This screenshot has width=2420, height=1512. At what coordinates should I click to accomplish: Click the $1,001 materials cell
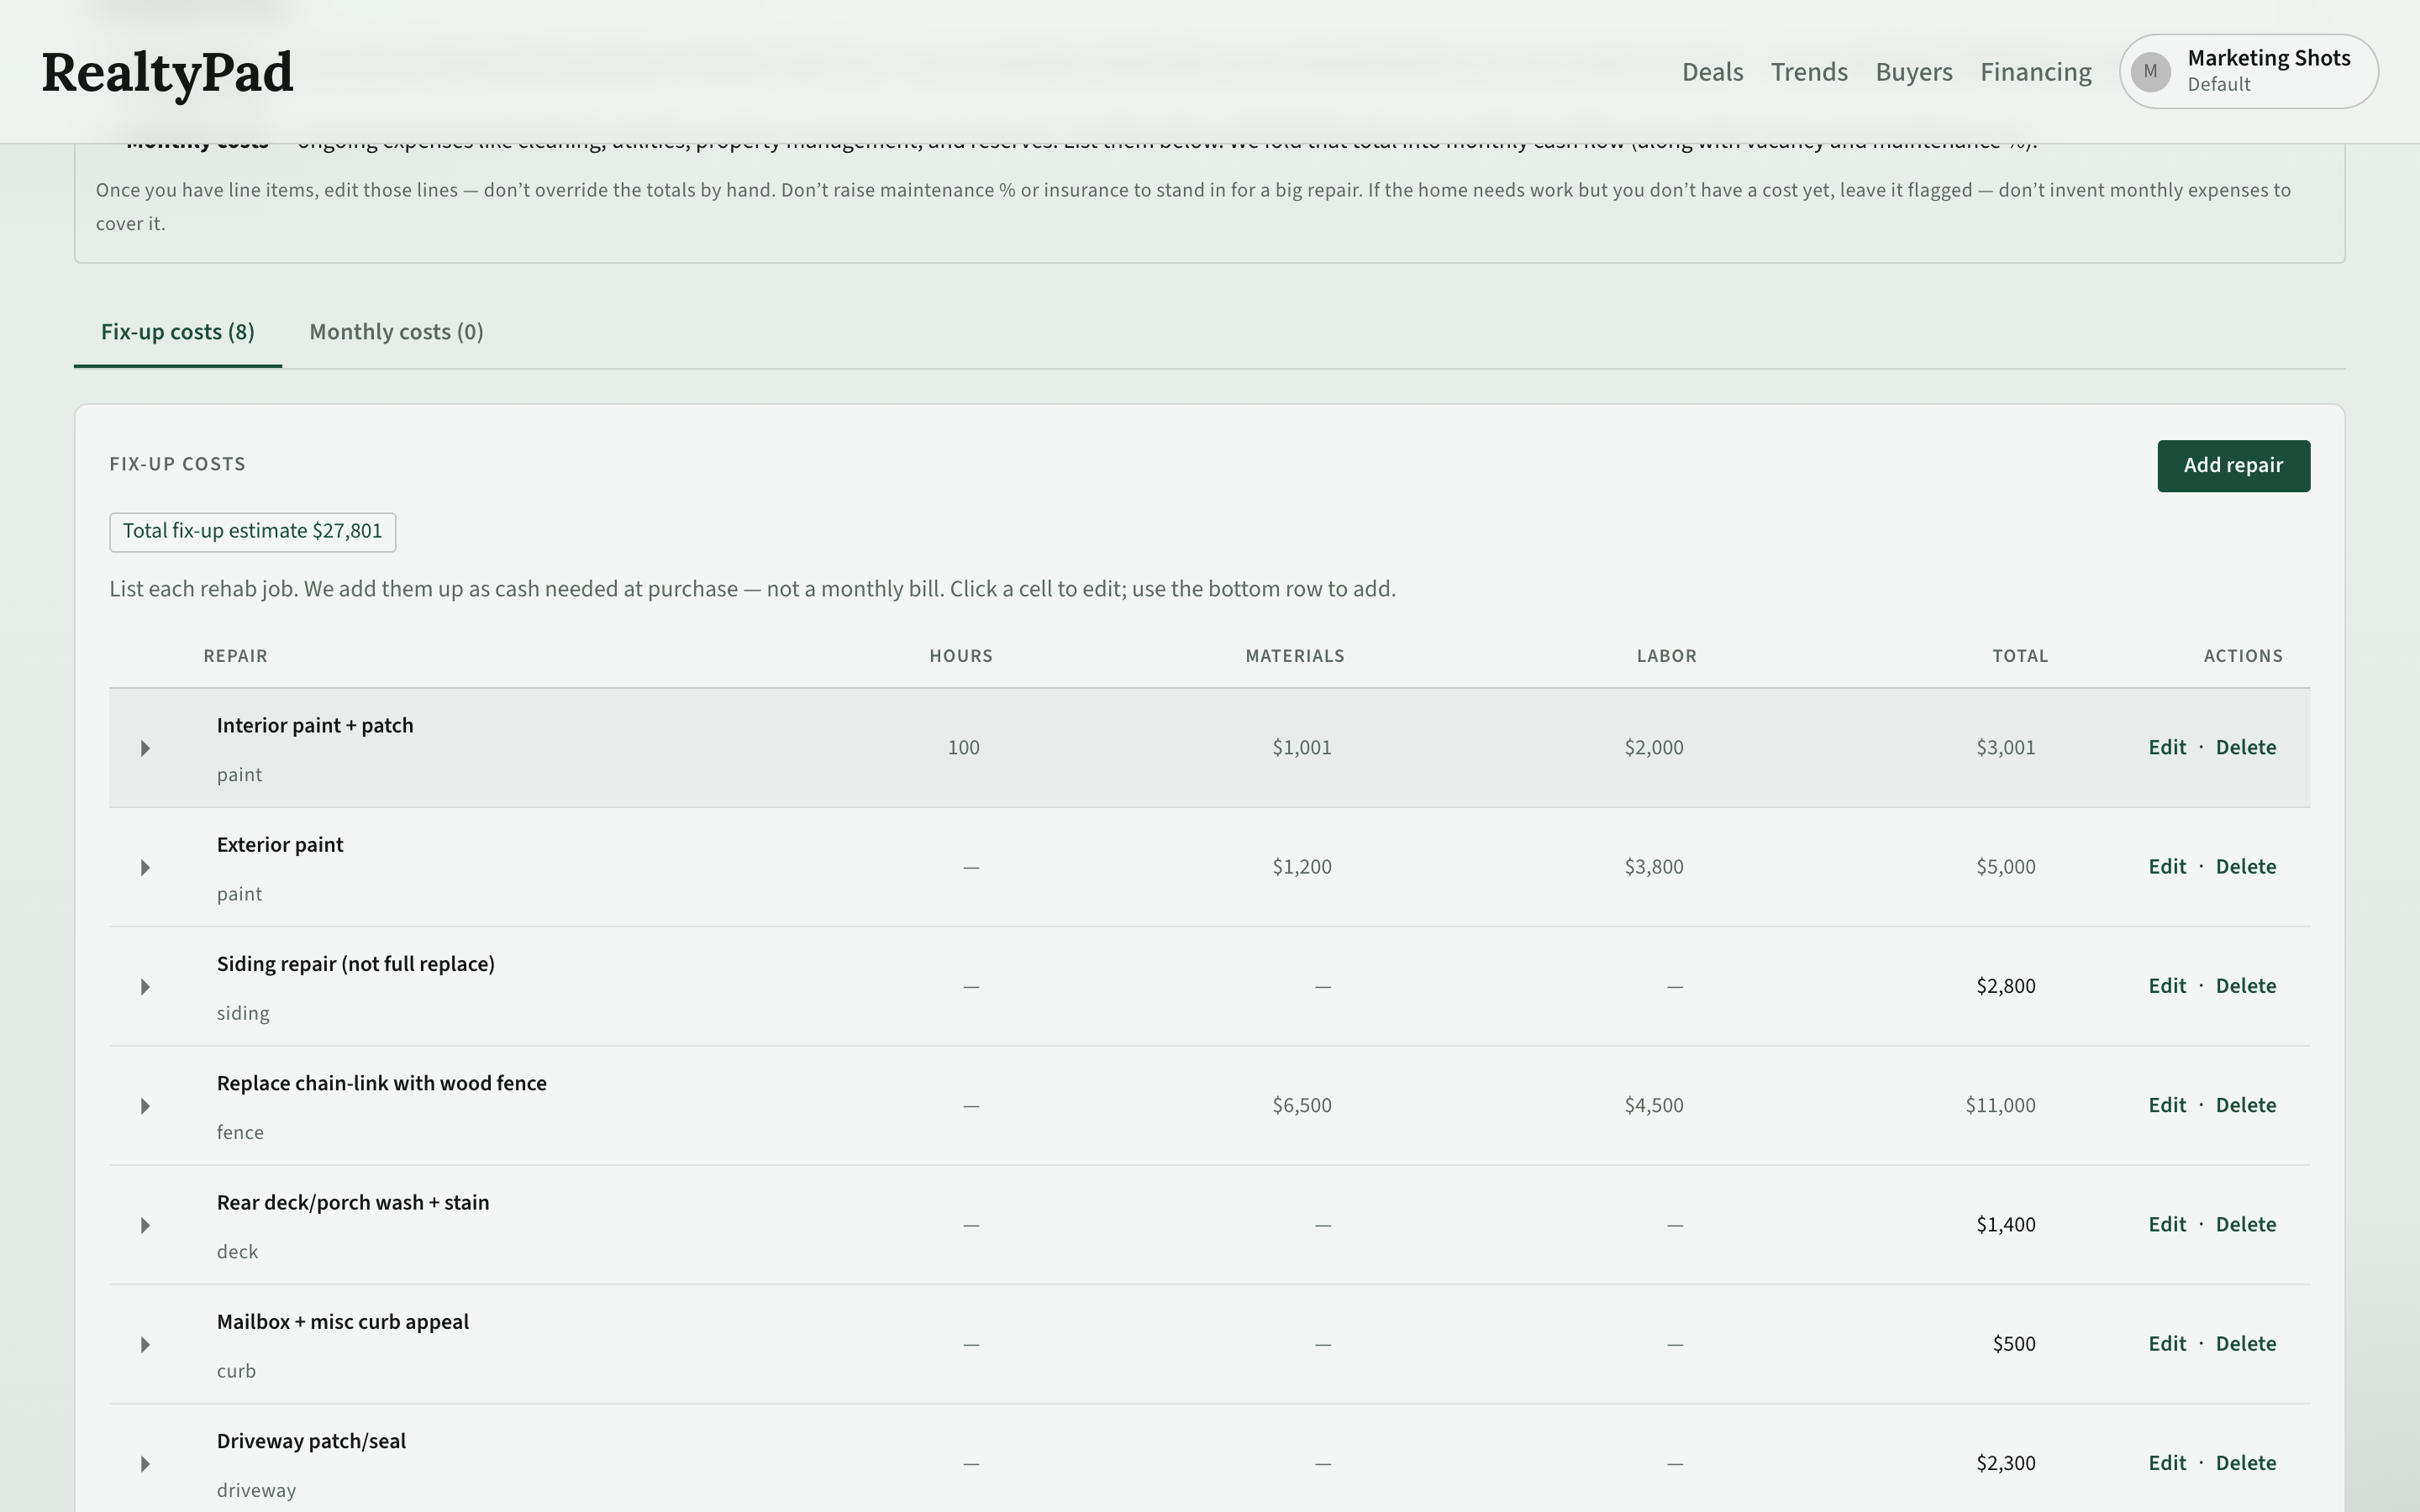point(1301,748)
